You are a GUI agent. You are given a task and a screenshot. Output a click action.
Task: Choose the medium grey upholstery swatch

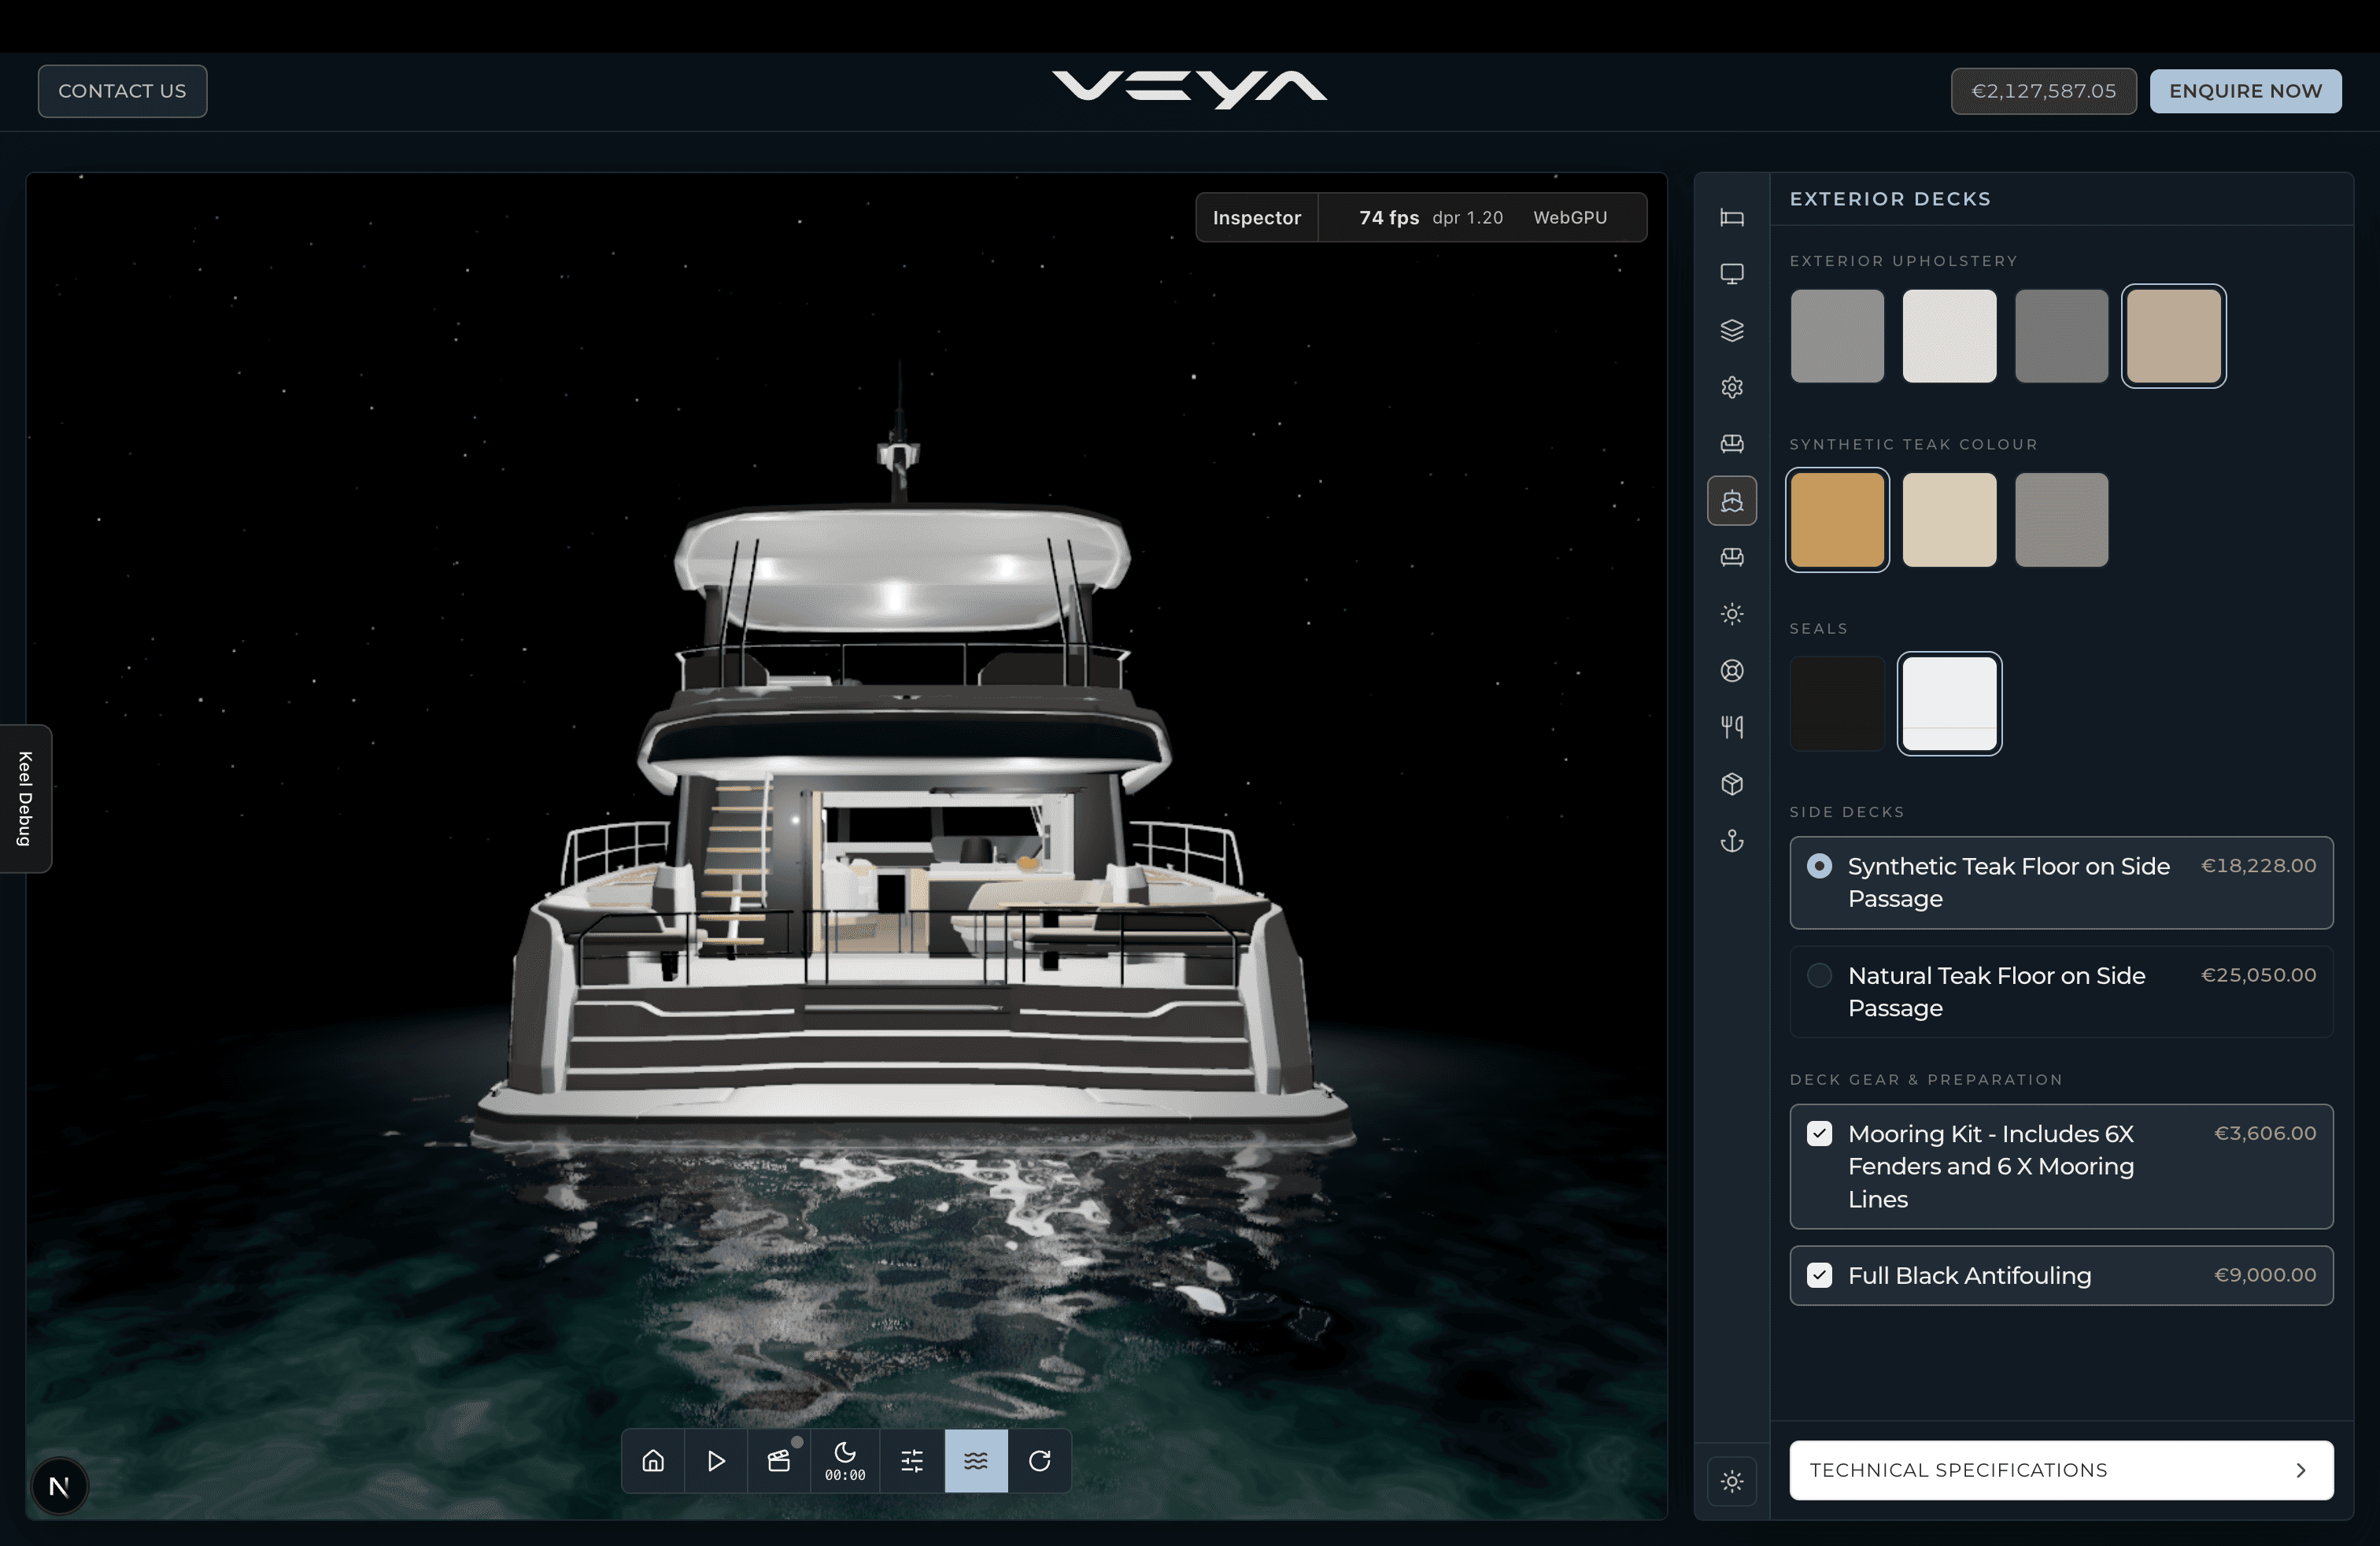pos(1837,336)
